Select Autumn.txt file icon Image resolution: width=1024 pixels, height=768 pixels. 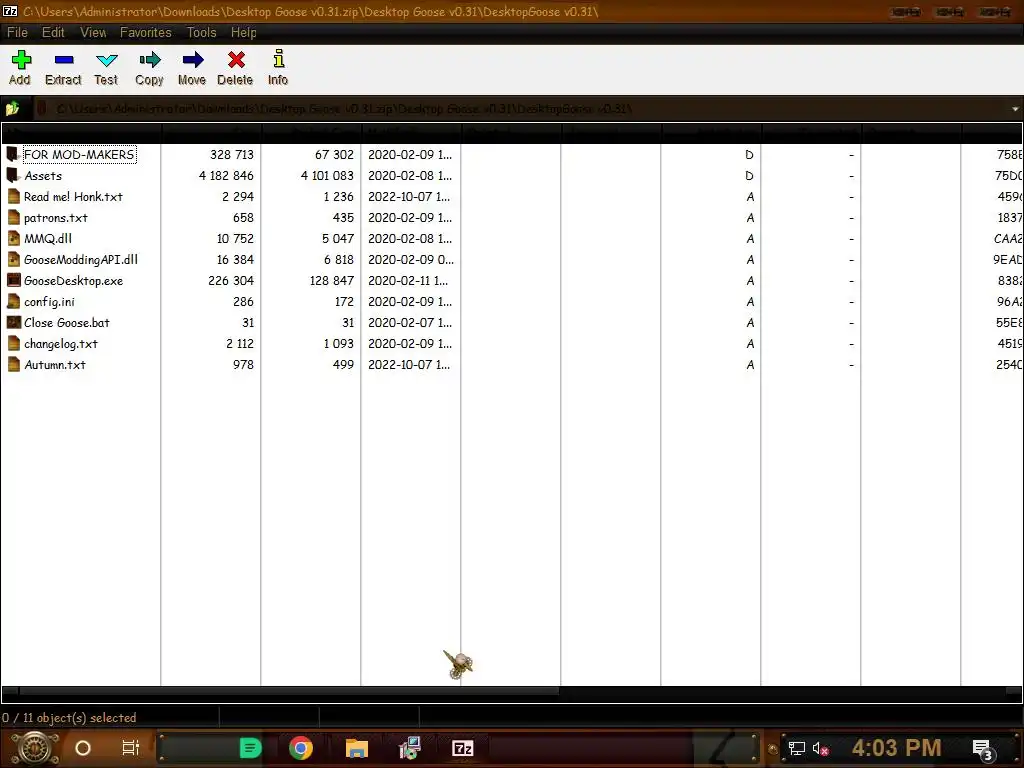pos(14,364)
